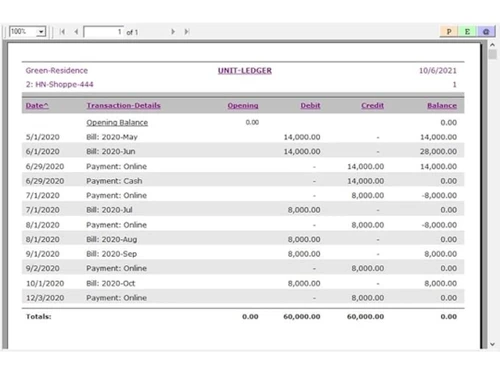The height and width of the screenshot is (375, 500).
Task: Click the Credit column header
Action: pos(372,105)
